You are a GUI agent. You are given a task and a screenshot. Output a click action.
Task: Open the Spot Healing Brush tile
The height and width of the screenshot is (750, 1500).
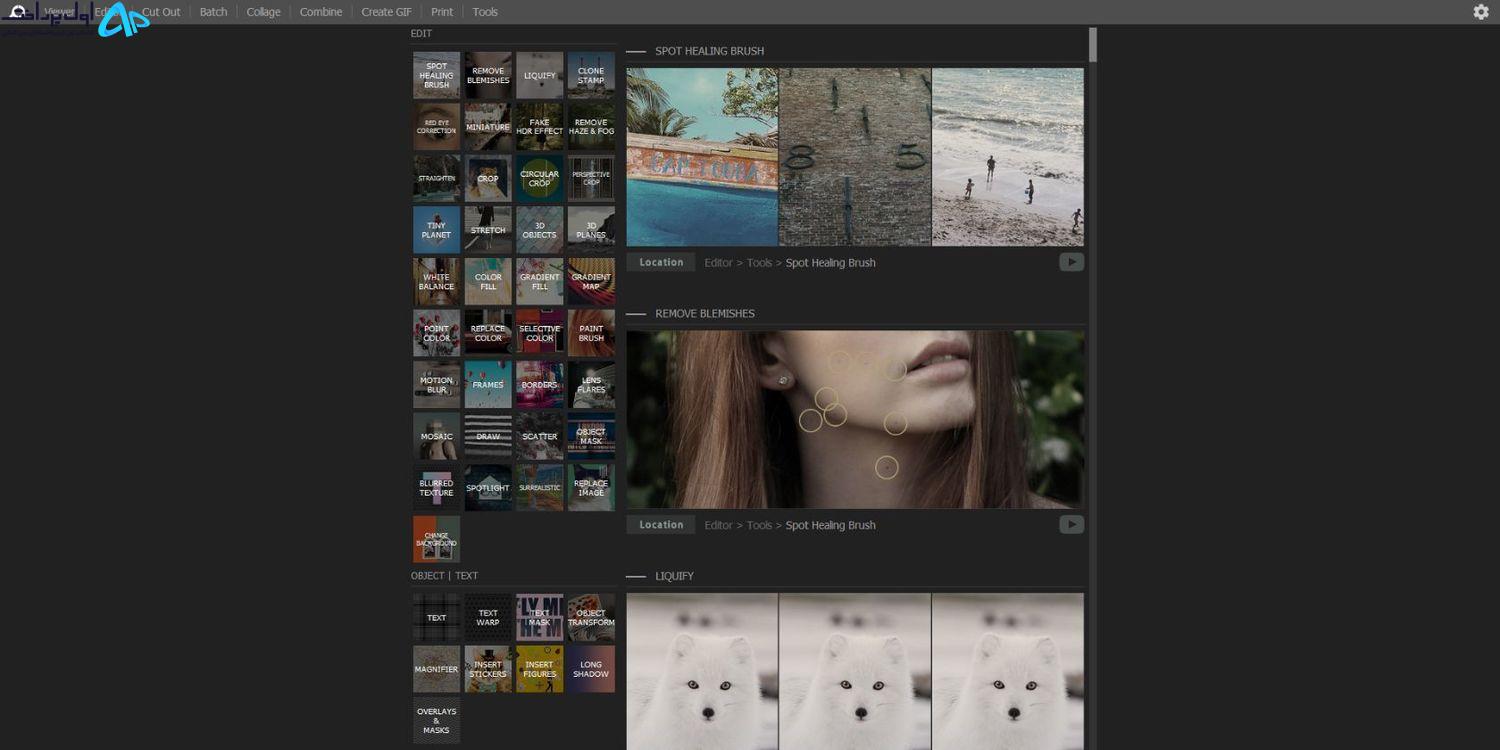(437, 75)
